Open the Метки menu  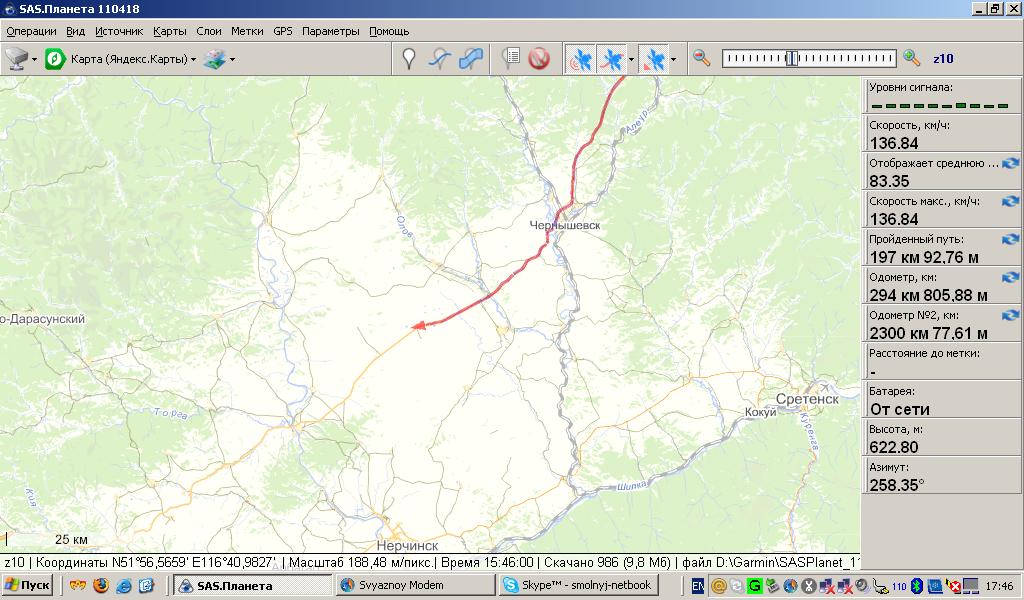(x=247, y=31)
